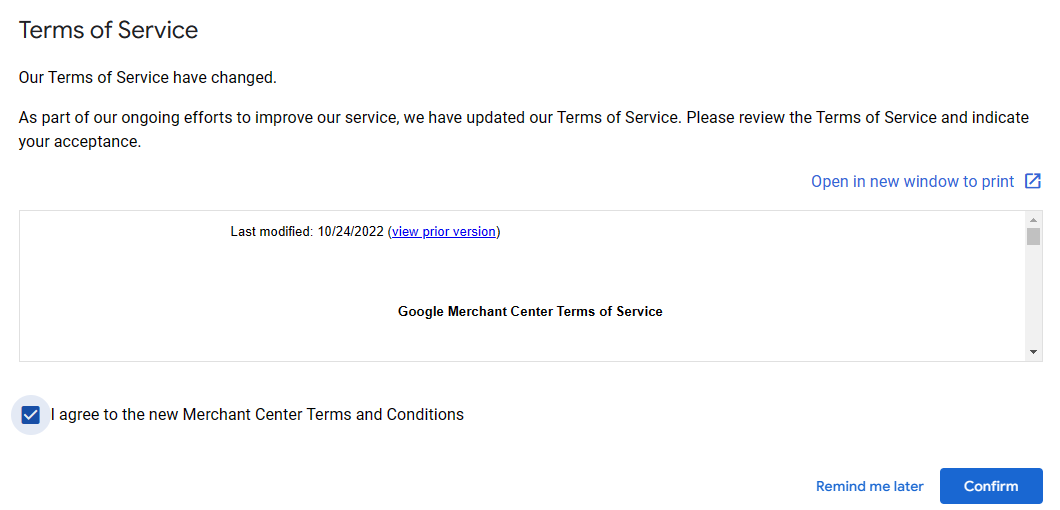The width and height of the screenshot is (1060, 510).
Task: Click the scrollbar down arrow in terms box
Action: tap(1033, 352)
